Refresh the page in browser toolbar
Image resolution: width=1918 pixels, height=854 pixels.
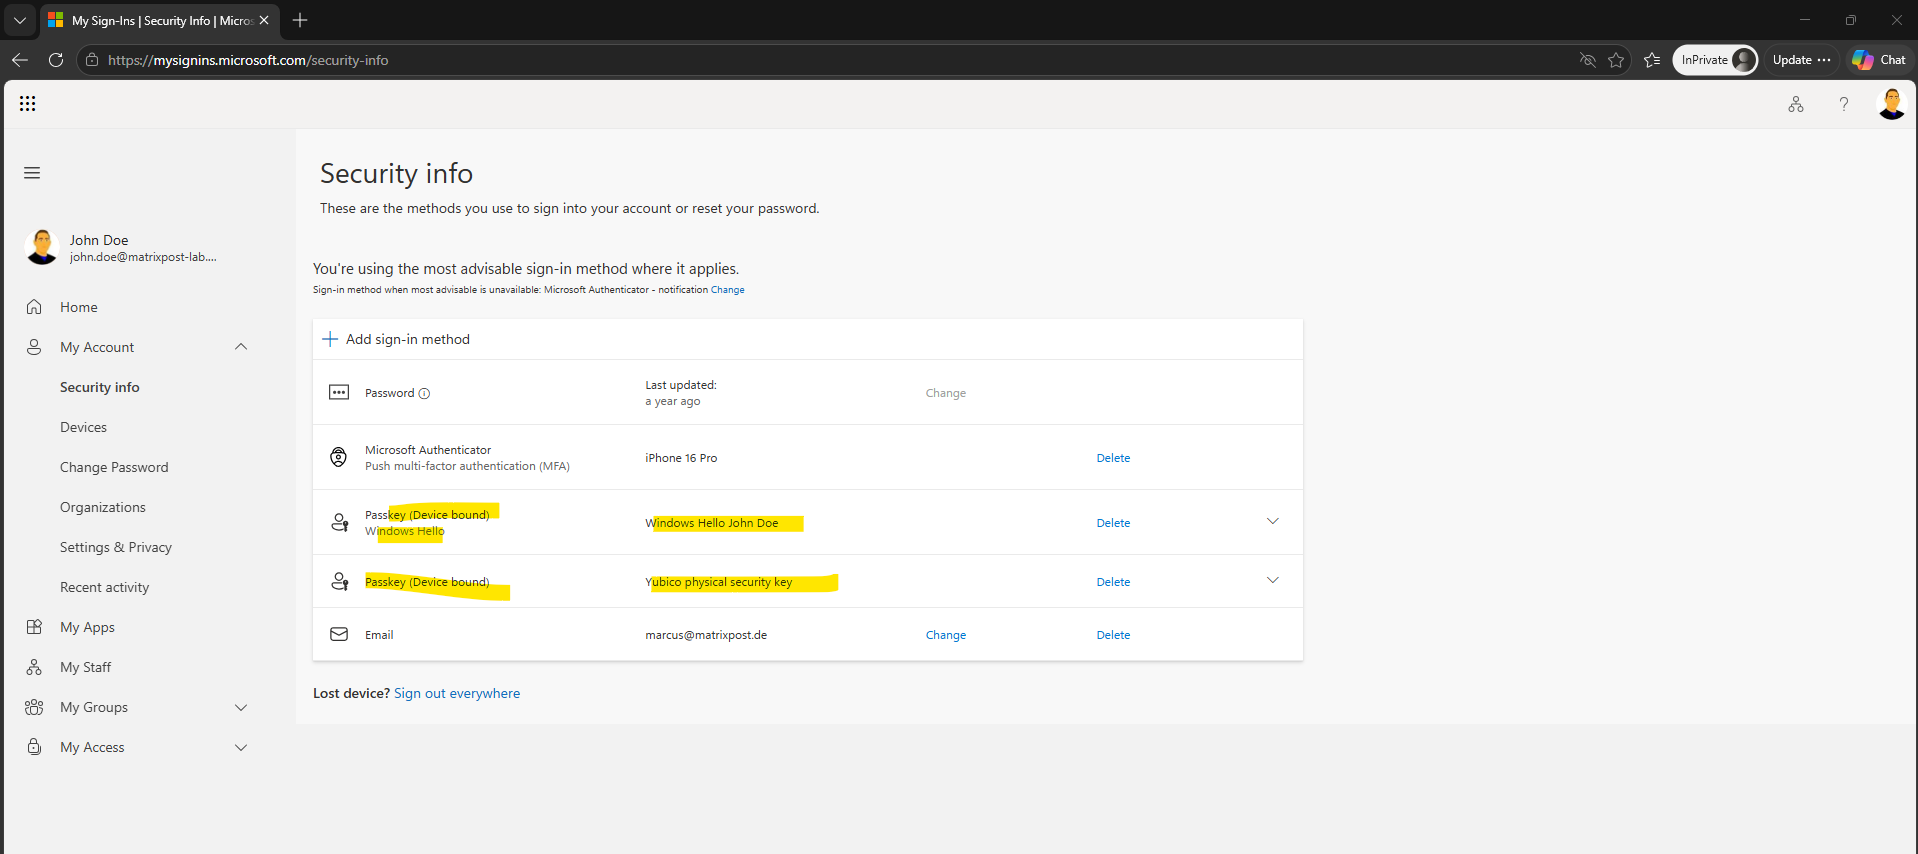[56, 60]
